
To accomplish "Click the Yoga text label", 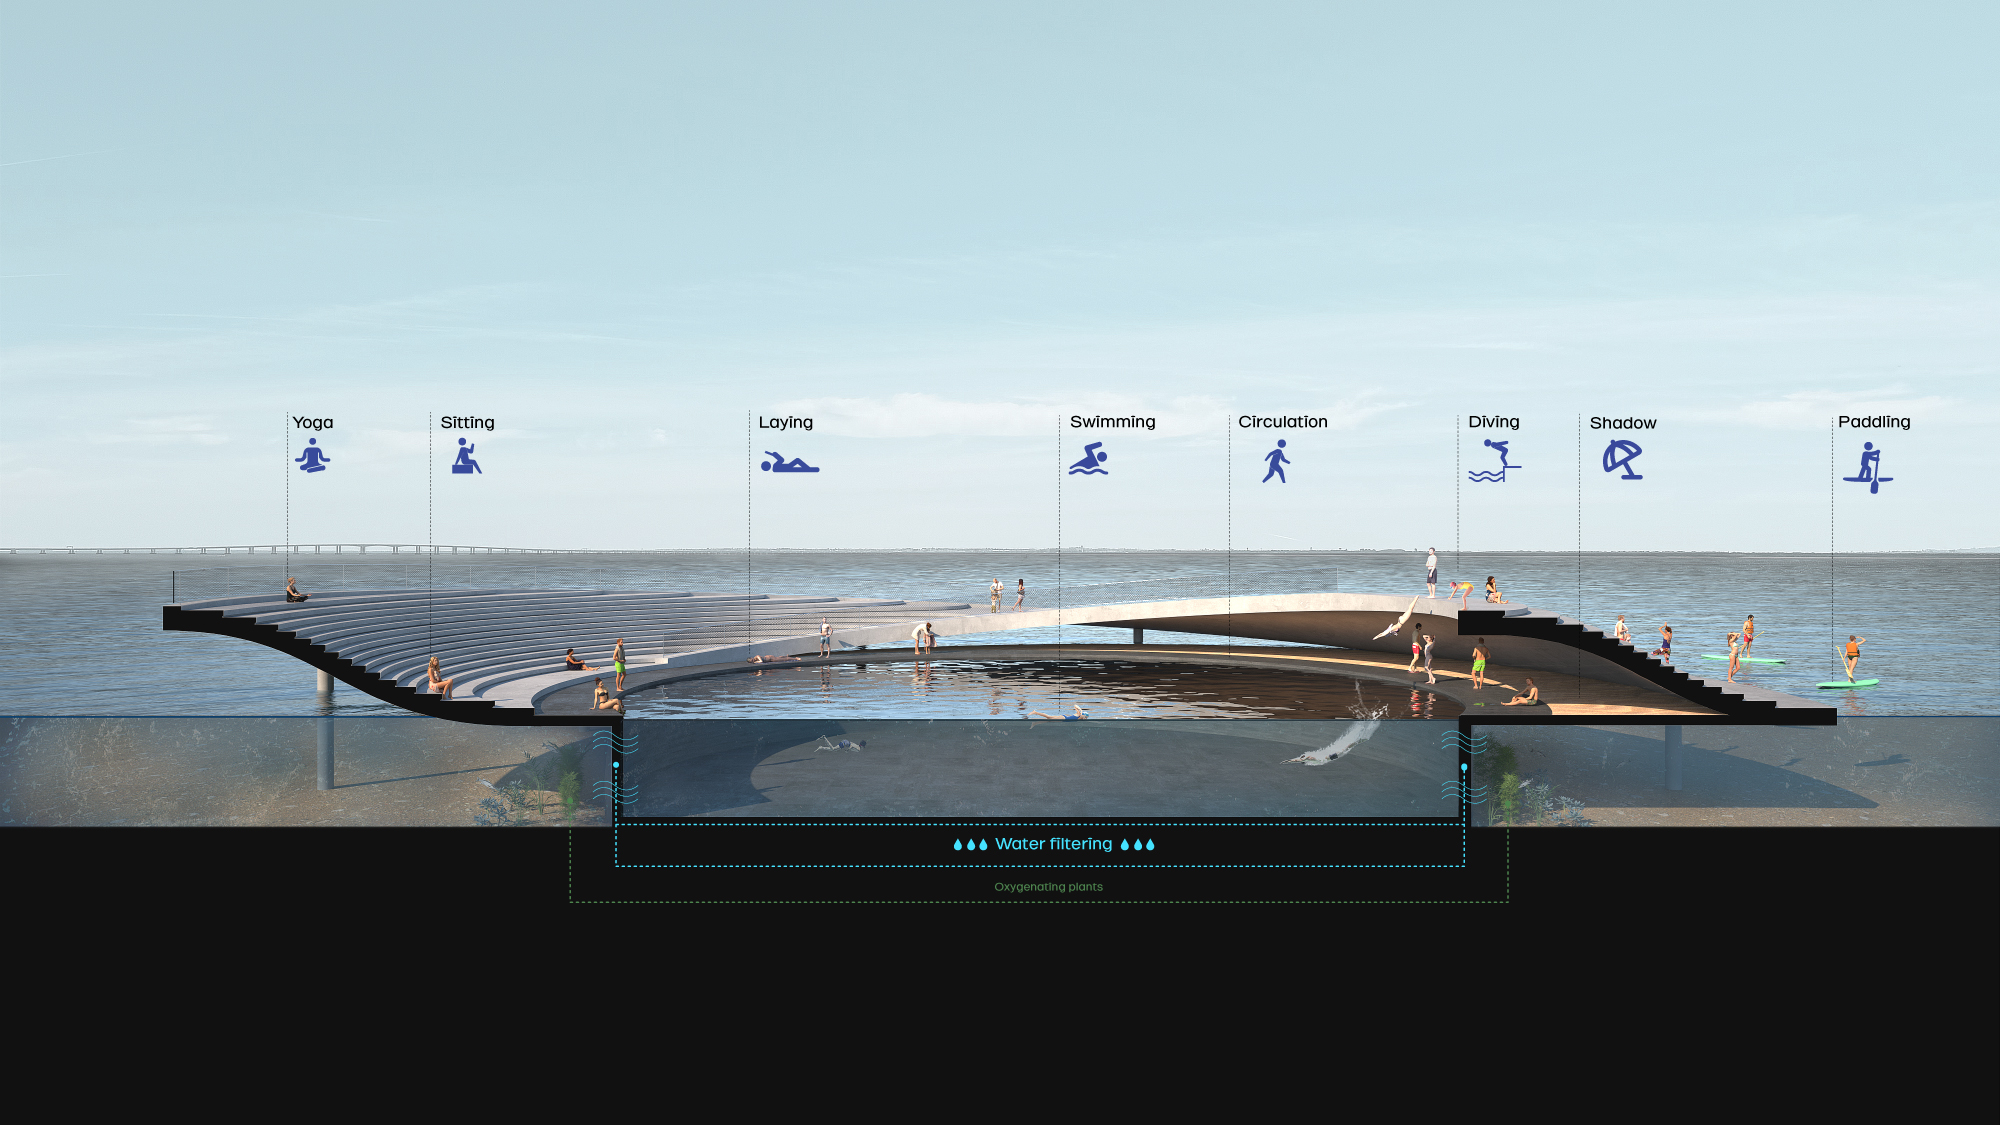I will 313,423.
